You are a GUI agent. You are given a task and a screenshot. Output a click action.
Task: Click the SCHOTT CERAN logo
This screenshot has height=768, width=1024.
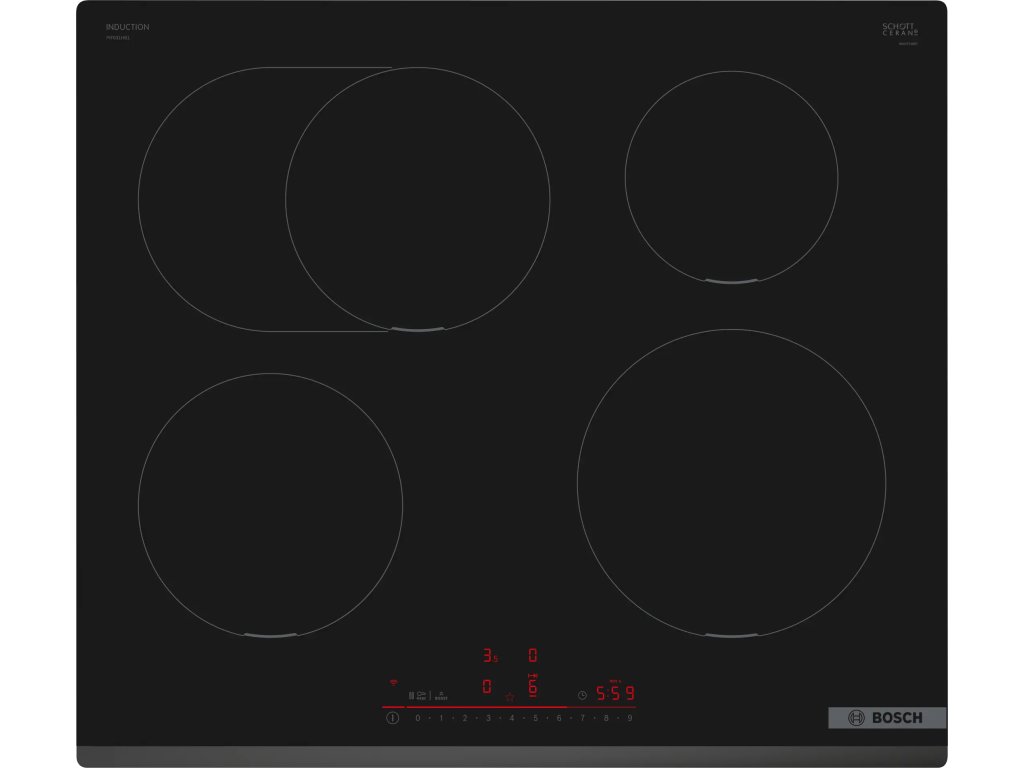coord(898,30)
